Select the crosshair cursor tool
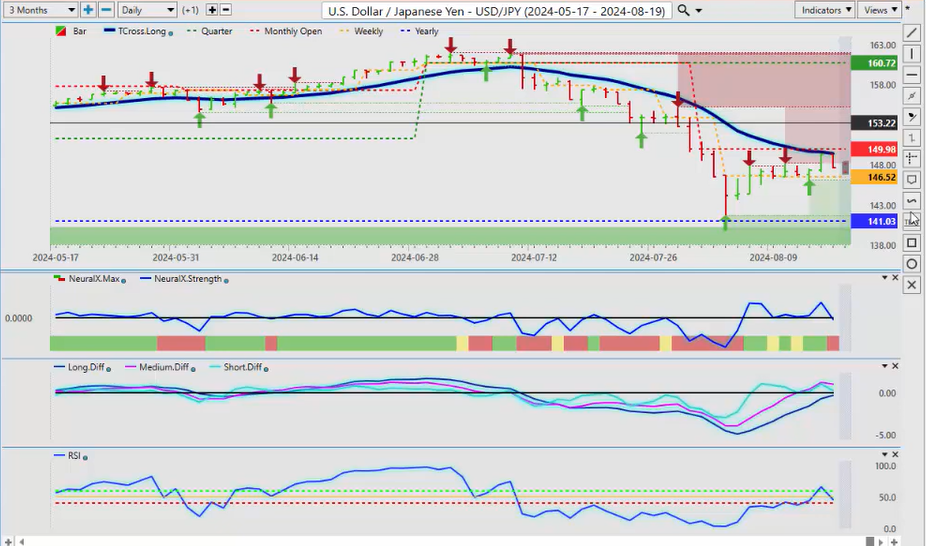The height and width of the screenshot is (546, 926). coord(911,159)
